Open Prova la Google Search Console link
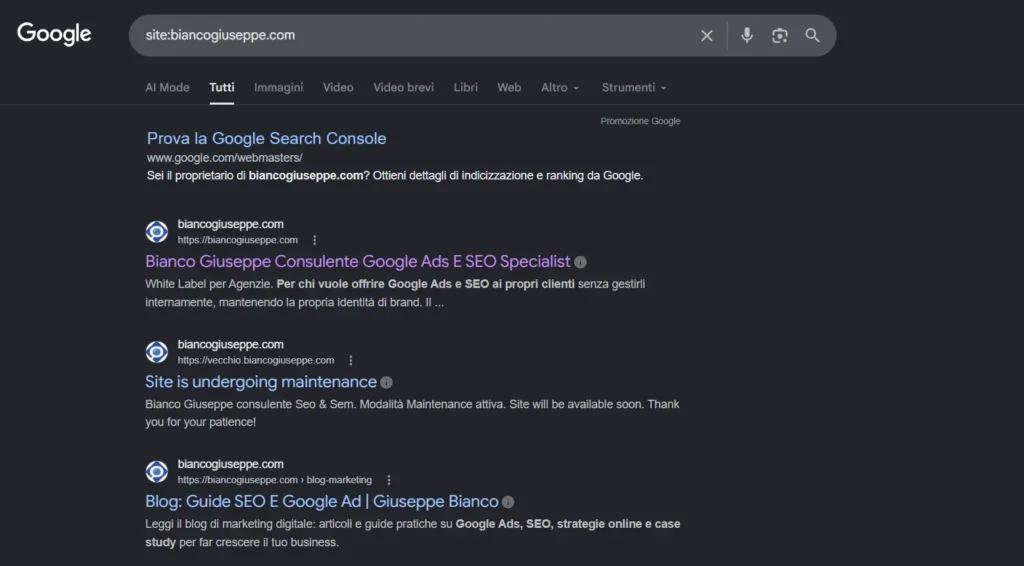This screenshot has height=566, width=1024. click(x=266, y=138)
